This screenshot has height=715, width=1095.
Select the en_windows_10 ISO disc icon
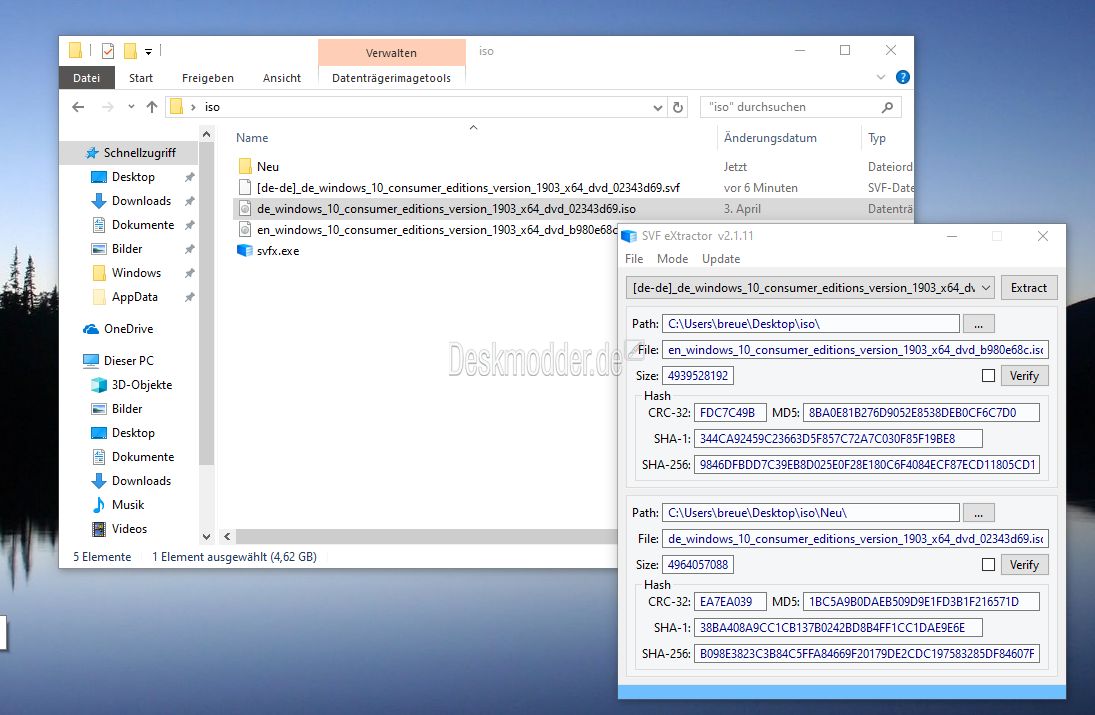245,229
